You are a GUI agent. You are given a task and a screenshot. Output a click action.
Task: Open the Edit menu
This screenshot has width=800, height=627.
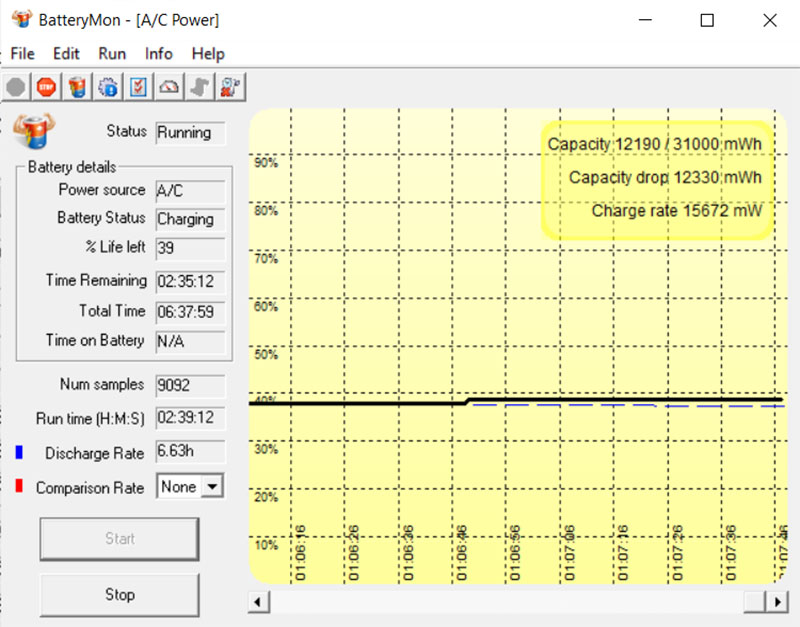66,54
